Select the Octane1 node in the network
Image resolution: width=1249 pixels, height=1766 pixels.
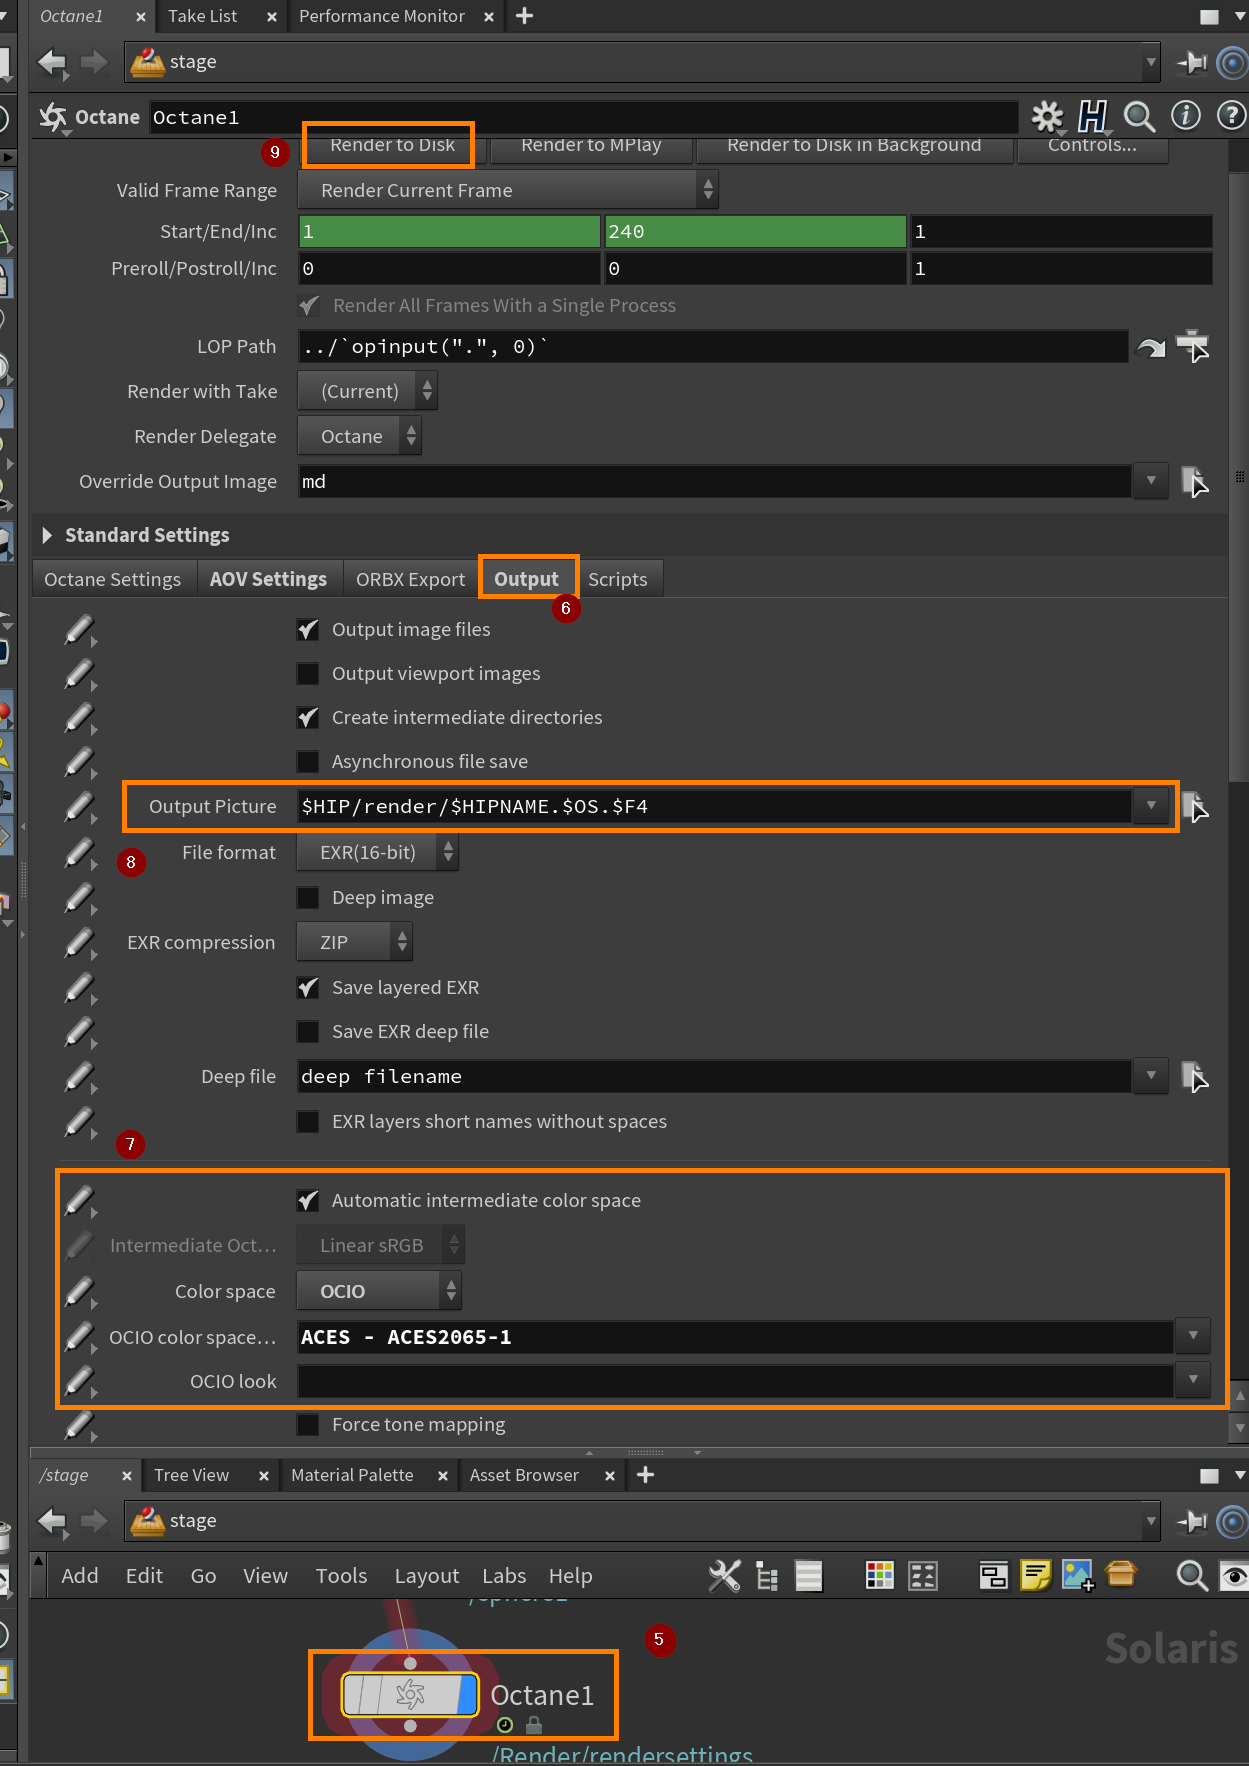[x=411, y=1695]
